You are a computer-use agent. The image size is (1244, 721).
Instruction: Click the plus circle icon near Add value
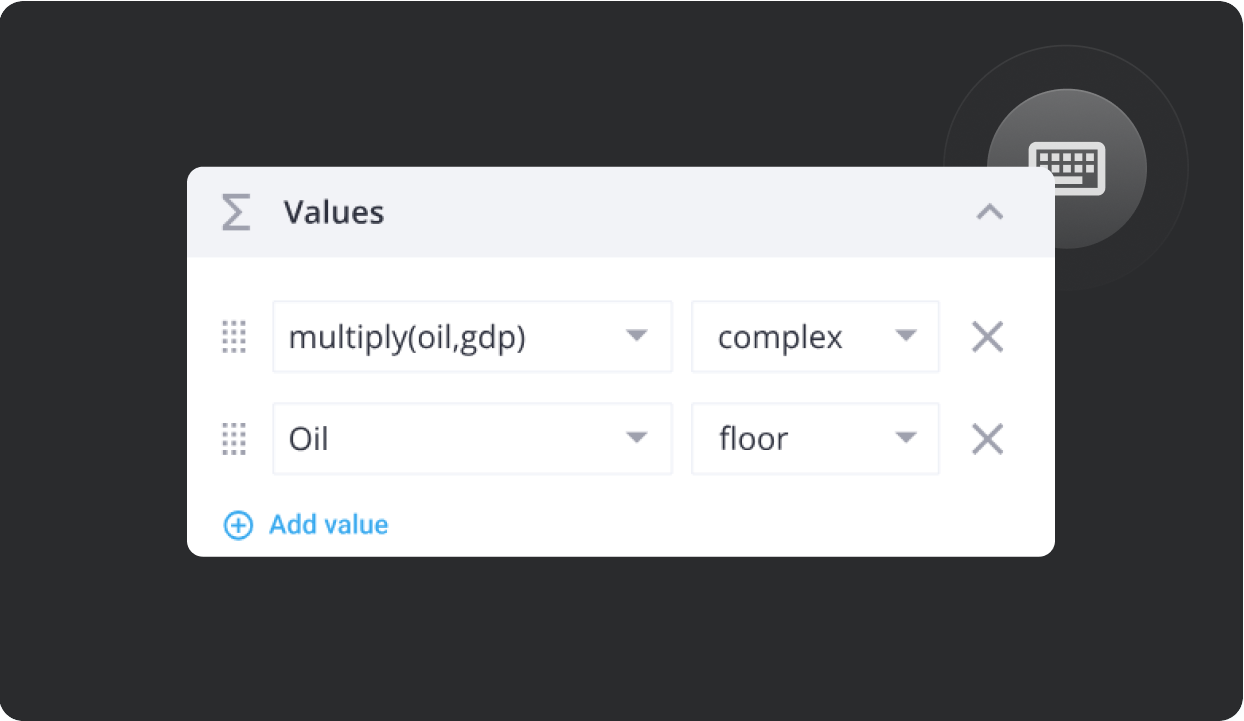coord(238,525)
